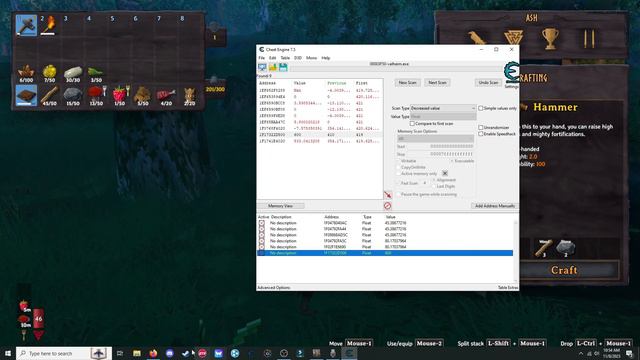Open the Mono menu in Cheat Engine

(311, 58)
